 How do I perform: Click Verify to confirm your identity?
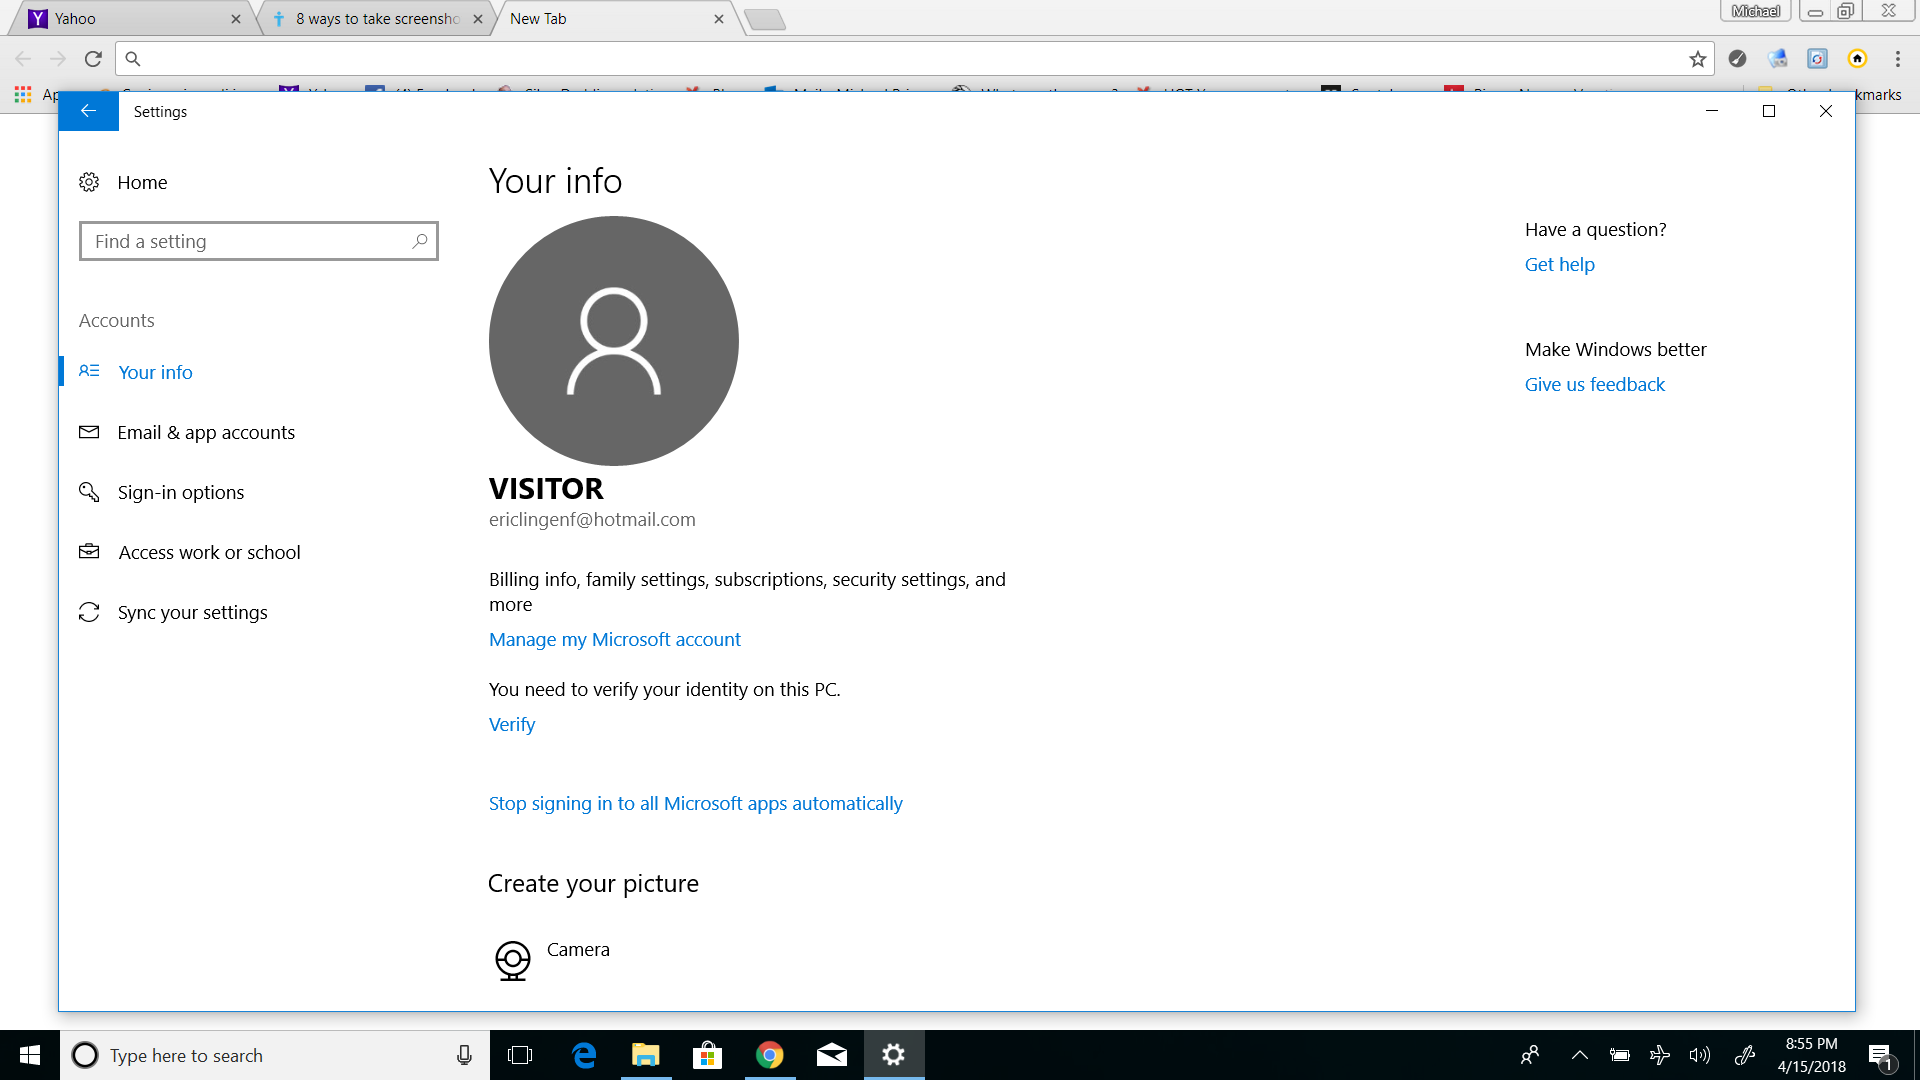(x=511, y=724)
